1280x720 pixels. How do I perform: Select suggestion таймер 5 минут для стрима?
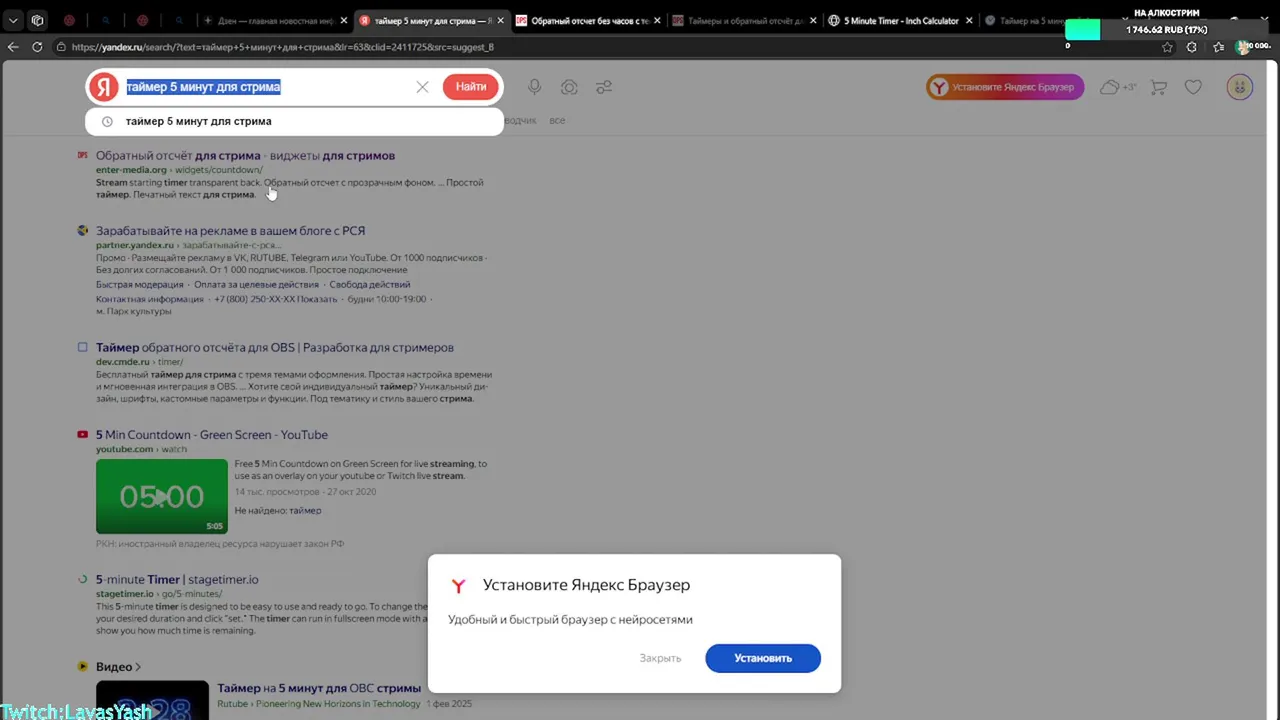295,121
